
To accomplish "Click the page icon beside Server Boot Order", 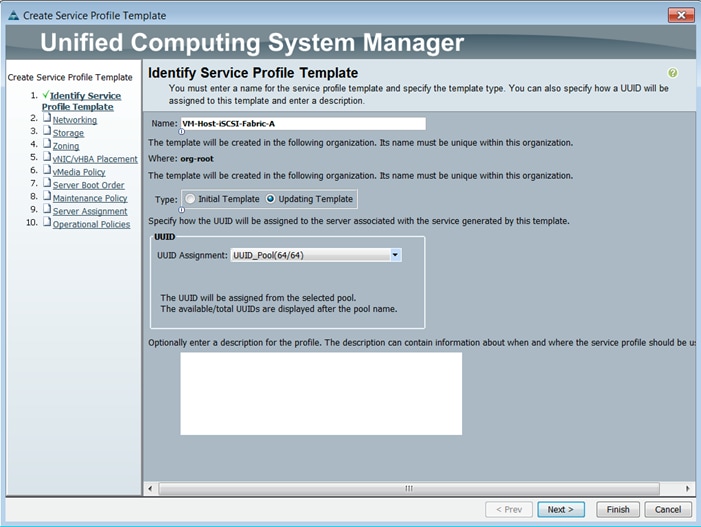I will click(47, 183).
